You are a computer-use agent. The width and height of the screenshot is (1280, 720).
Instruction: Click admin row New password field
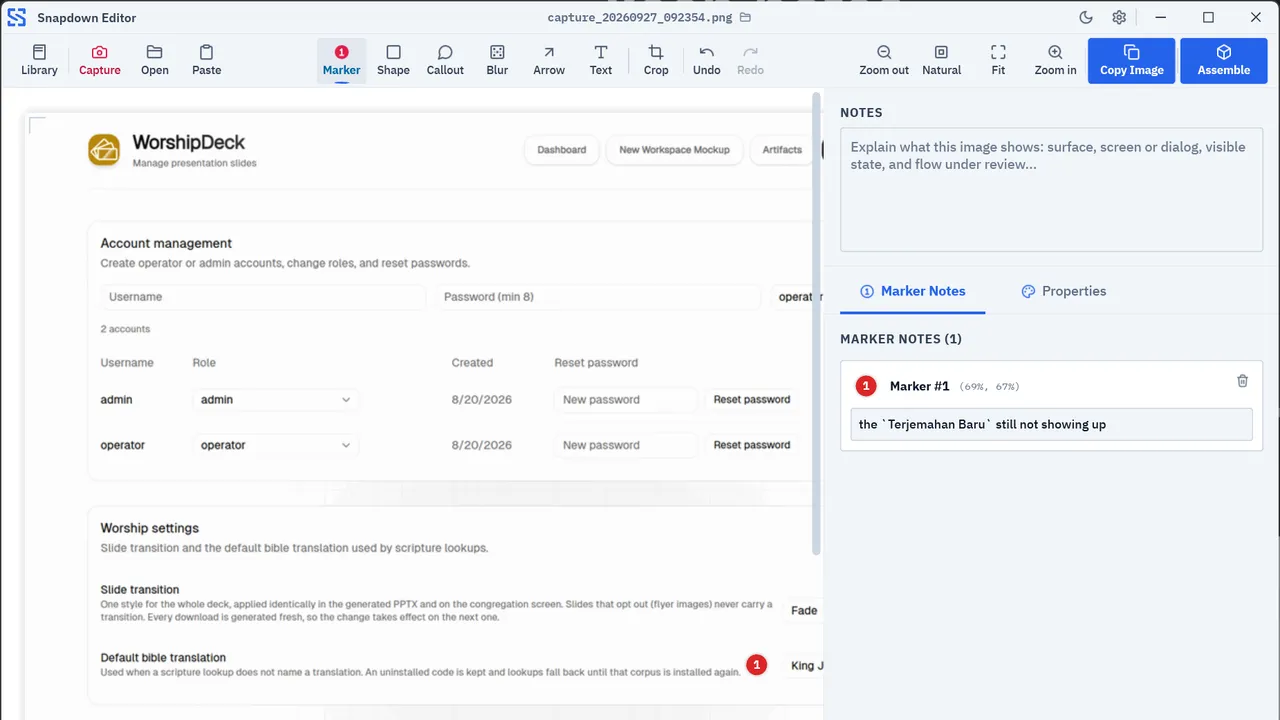(x=626, y=400)
